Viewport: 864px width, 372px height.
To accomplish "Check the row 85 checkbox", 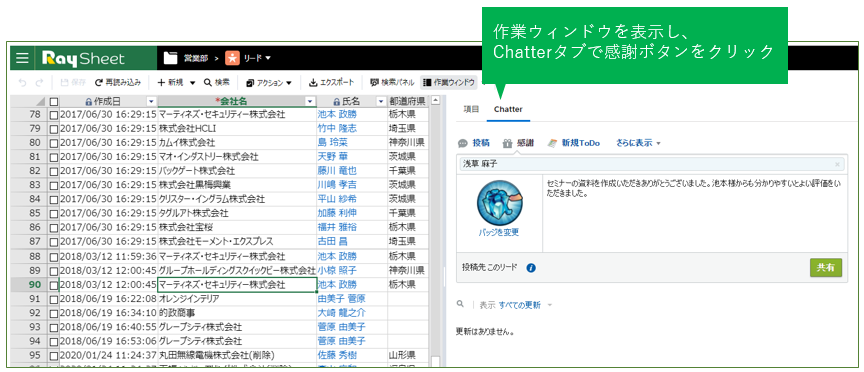I will click(53, 213).
